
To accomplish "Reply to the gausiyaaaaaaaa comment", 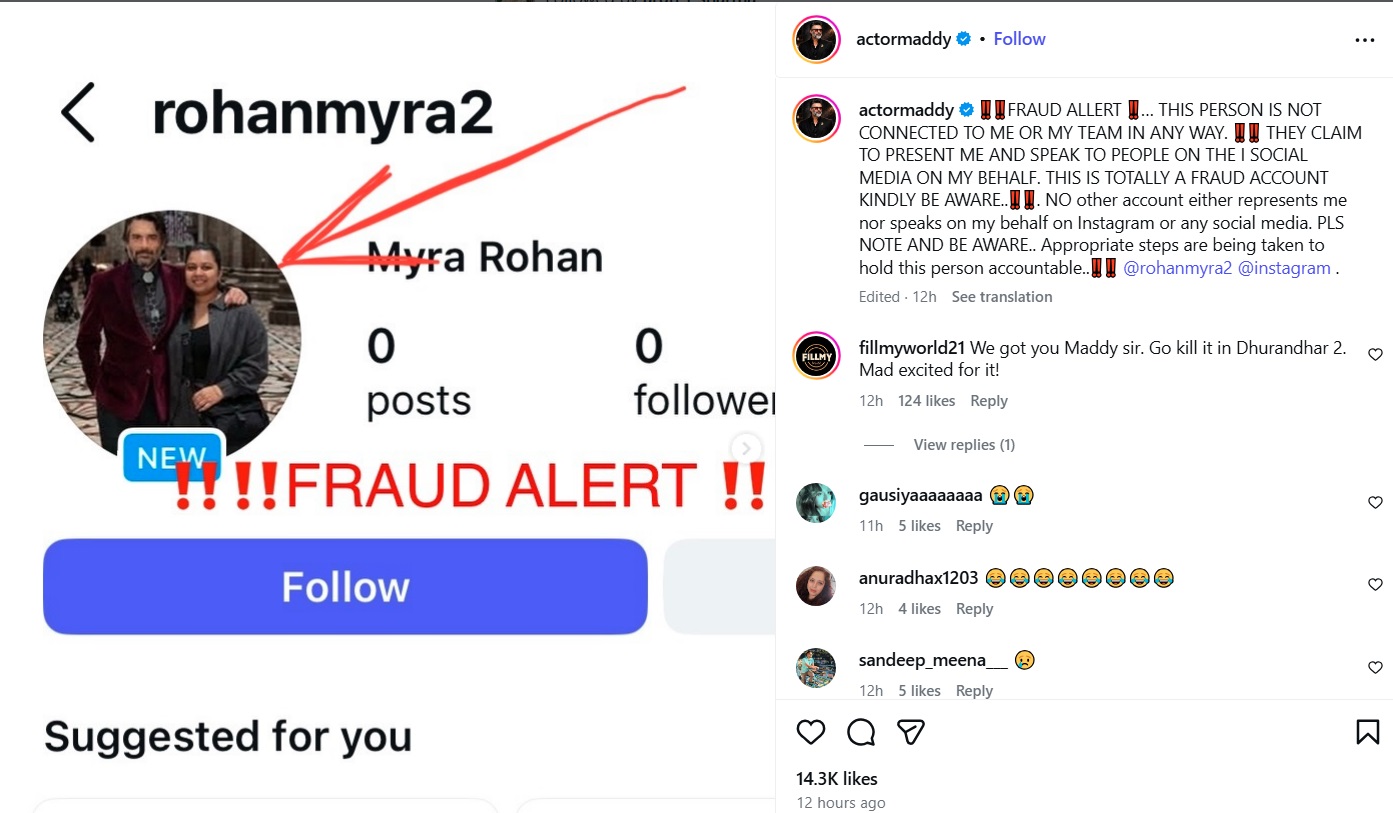I will (x=974, y=526).
